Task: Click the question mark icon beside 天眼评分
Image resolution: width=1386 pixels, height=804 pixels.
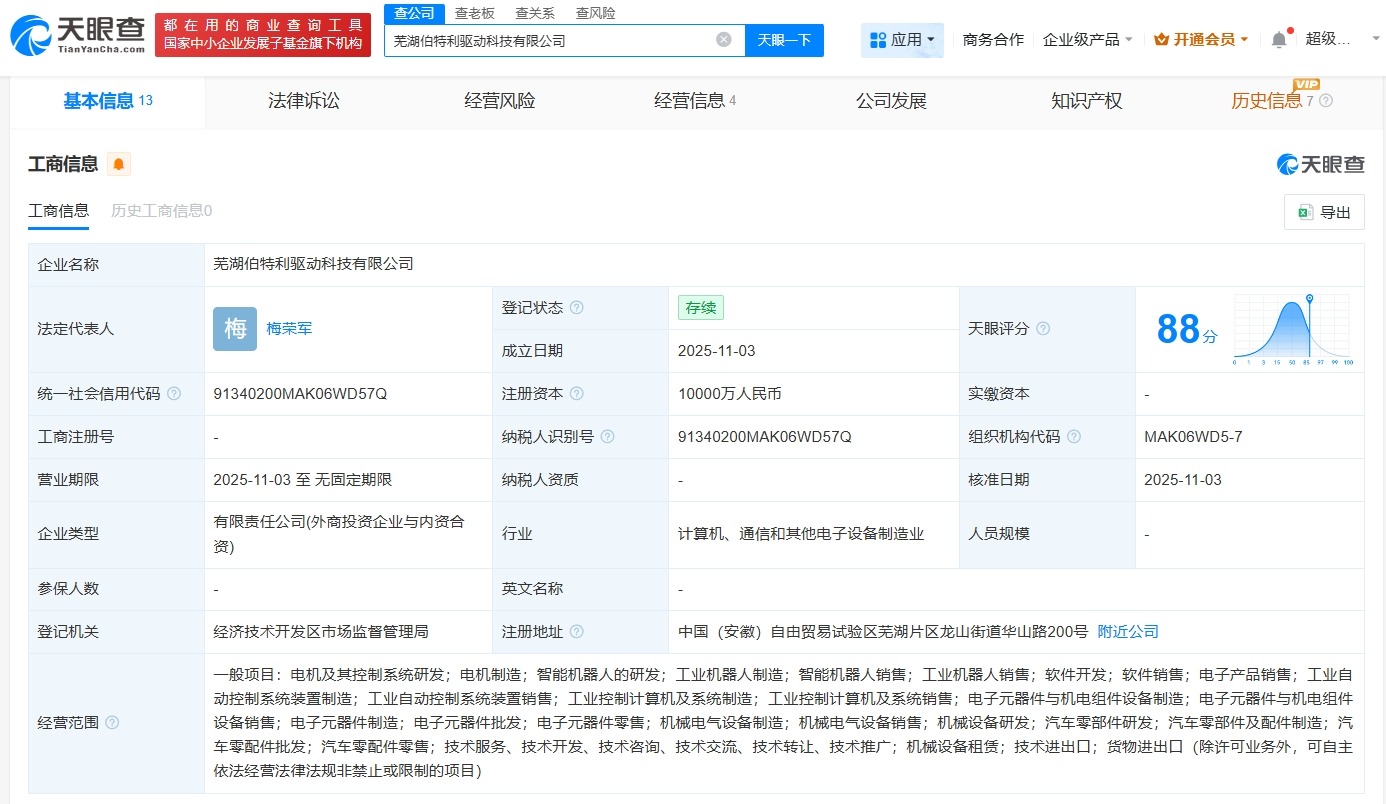Action: [1041, 328]
